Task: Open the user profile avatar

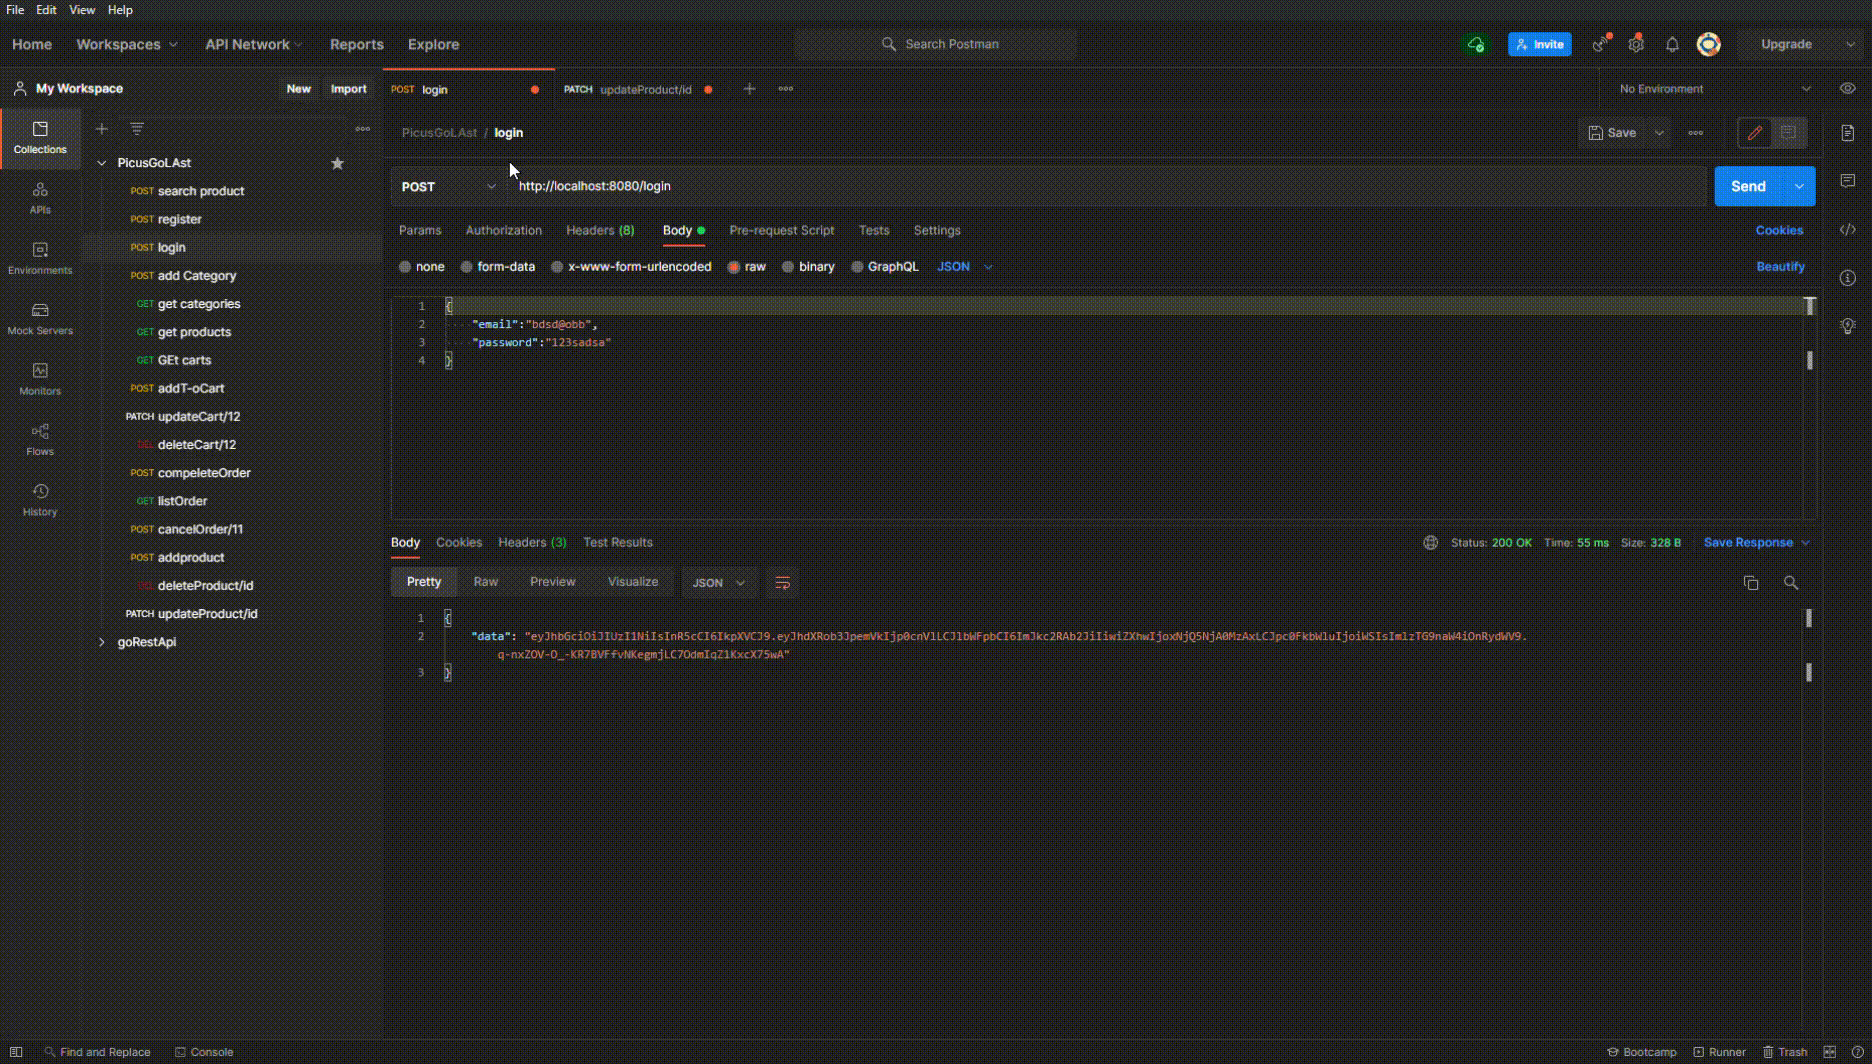Action: pyautogui.click(x=1709, y=44)
